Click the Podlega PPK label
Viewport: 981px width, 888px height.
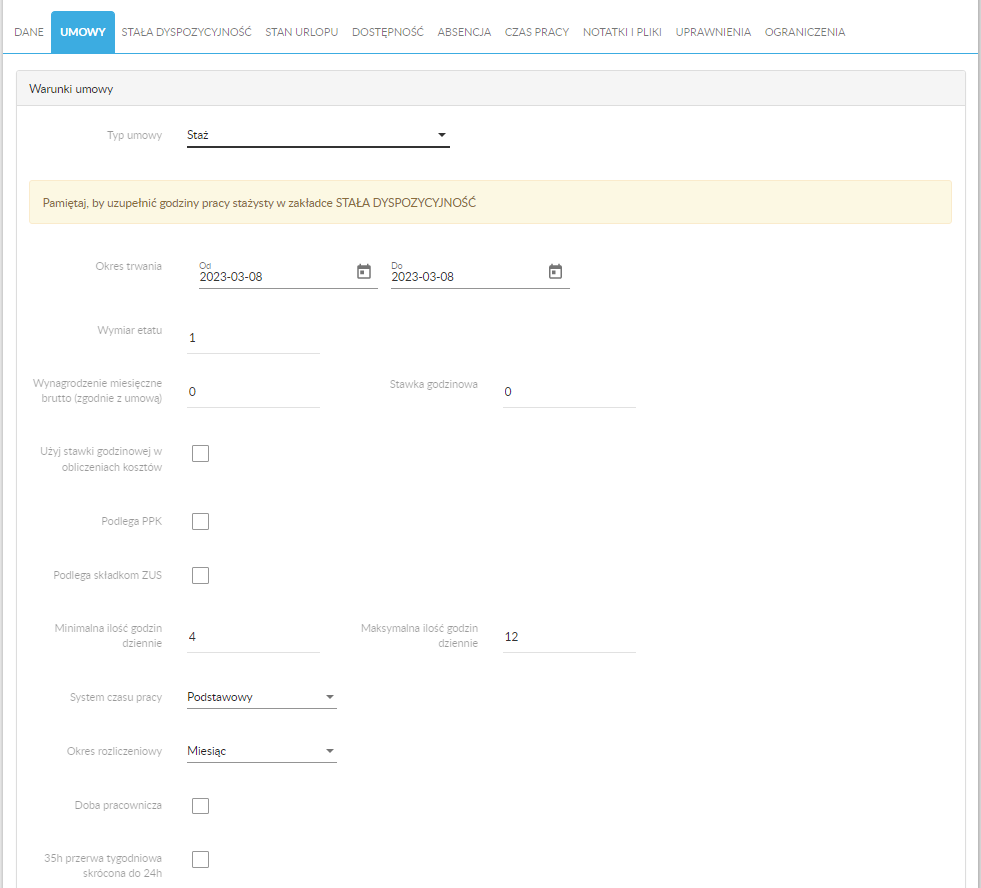tap(131, 521)
